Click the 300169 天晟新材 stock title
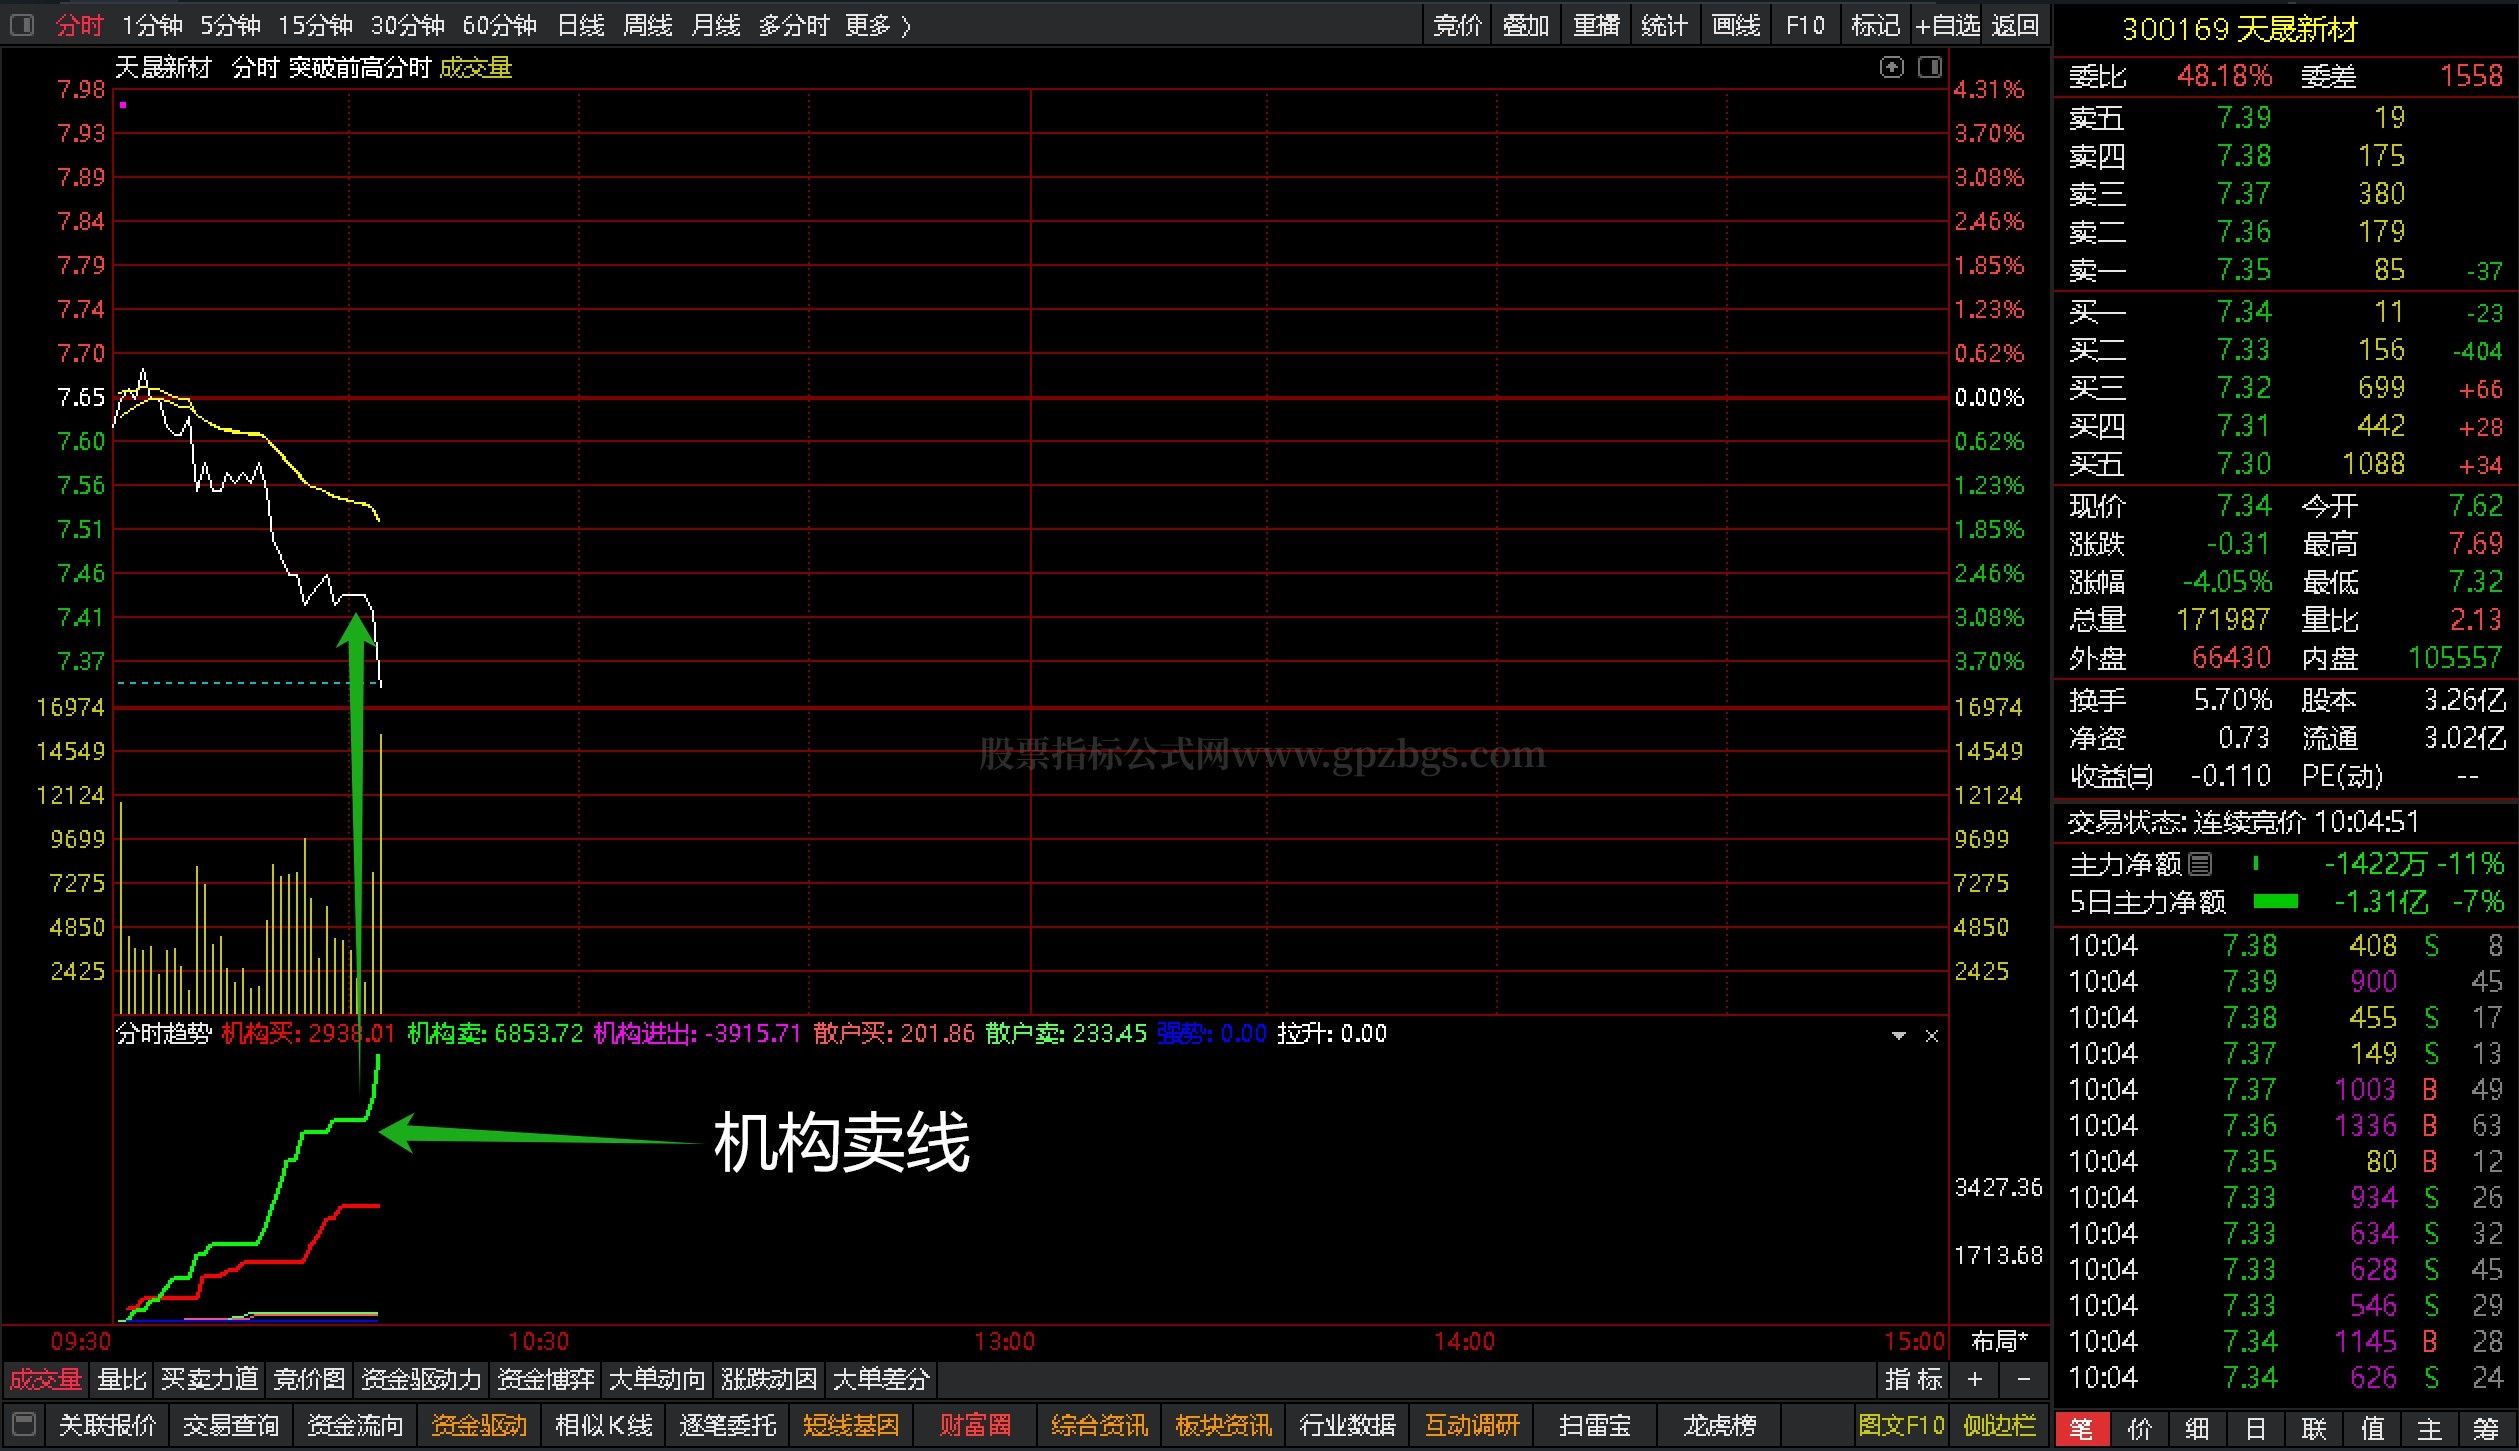Screen dimensions: 2519x1451 (x=2239, y=30)
